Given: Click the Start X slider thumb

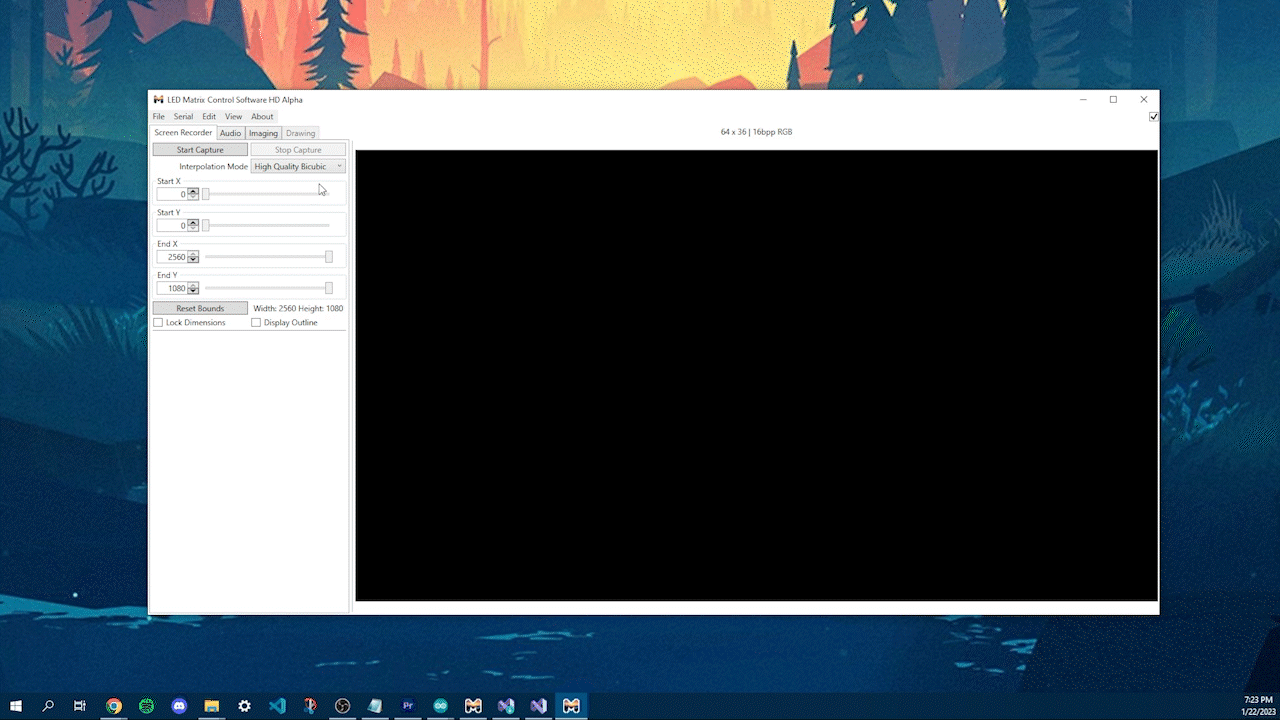Looking at the screenshot, I should coord(206,194).
